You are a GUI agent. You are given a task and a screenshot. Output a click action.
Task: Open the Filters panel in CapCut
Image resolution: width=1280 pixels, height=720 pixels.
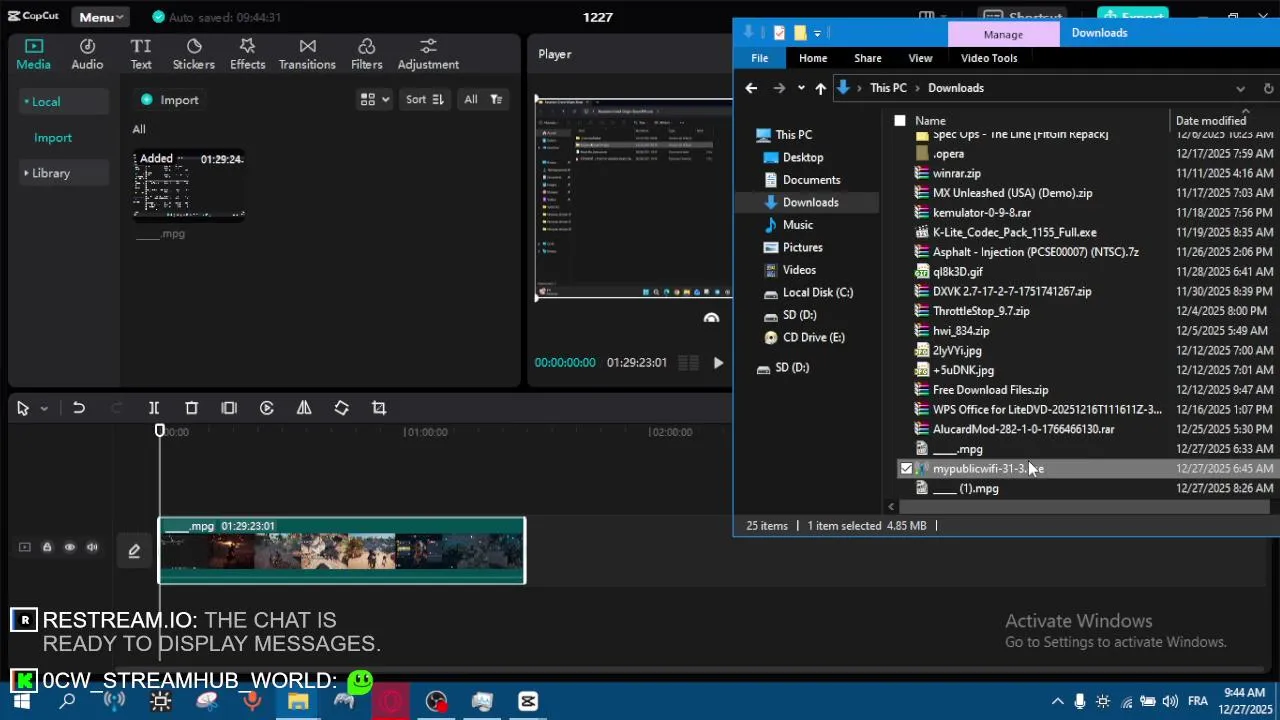click(366, 54)
